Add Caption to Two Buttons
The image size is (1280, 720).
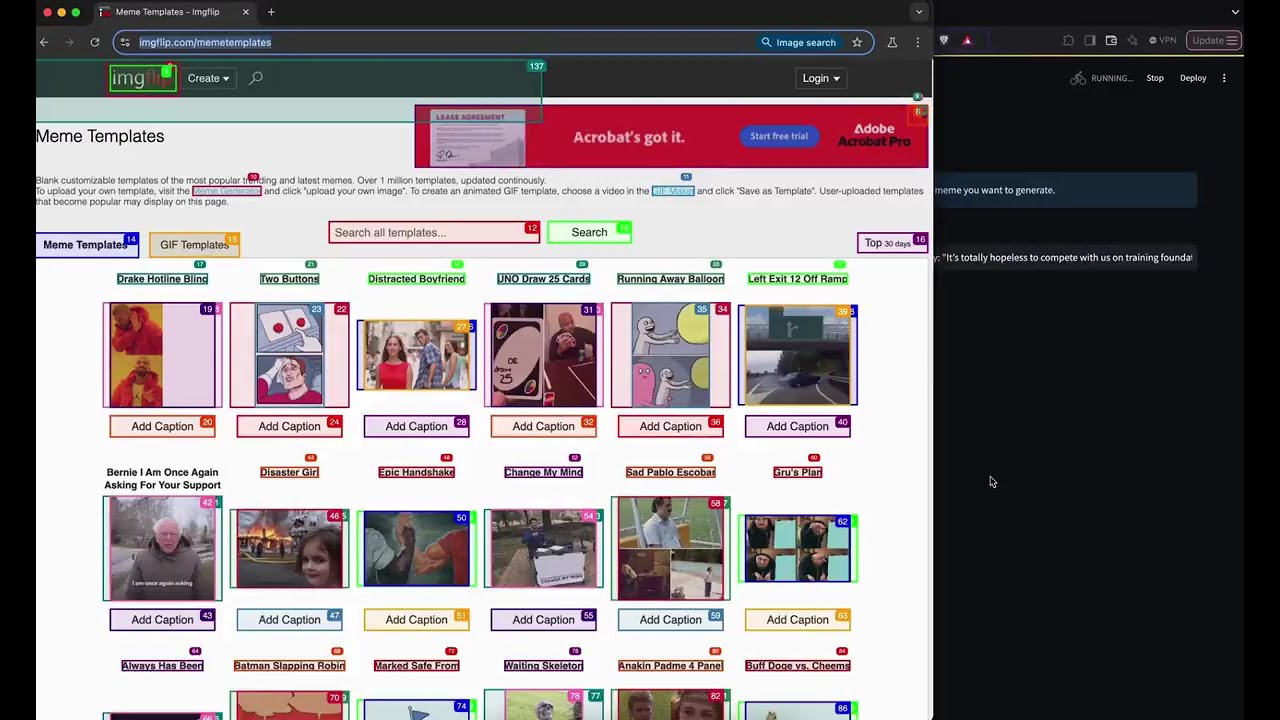[x=289, y=426]
